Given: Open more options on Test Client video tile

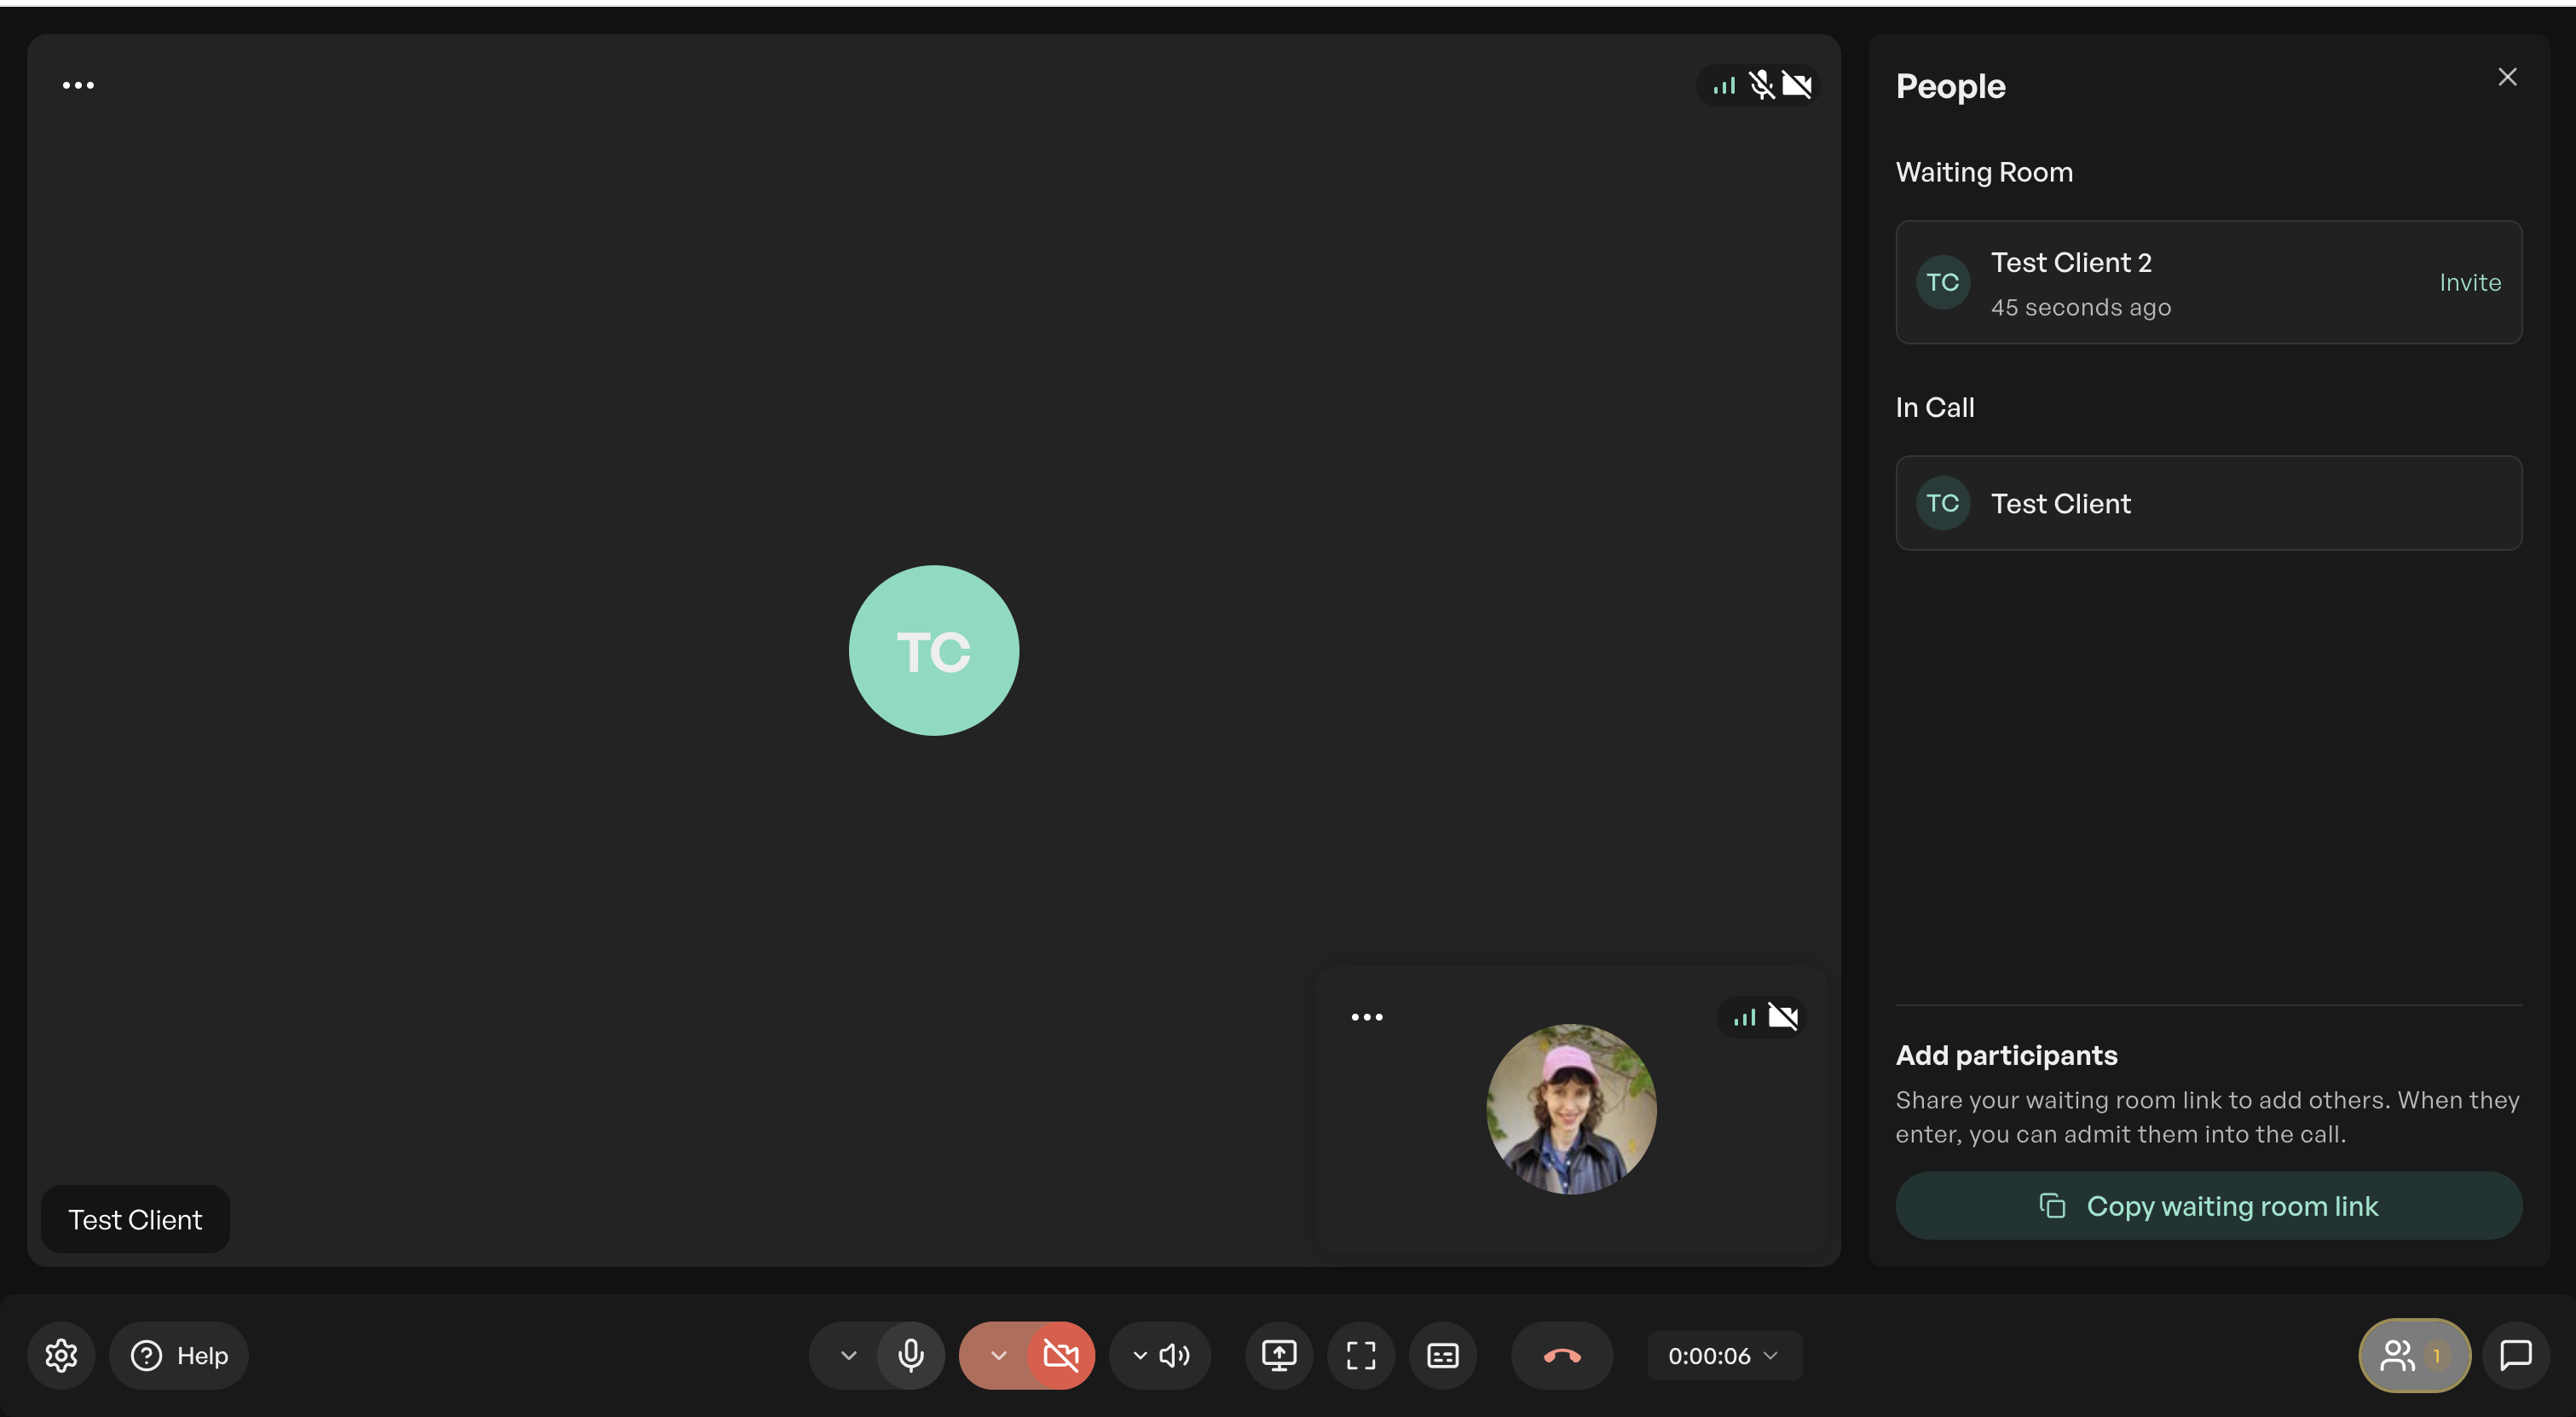Looking at the screenshot, I should [78, 85].
